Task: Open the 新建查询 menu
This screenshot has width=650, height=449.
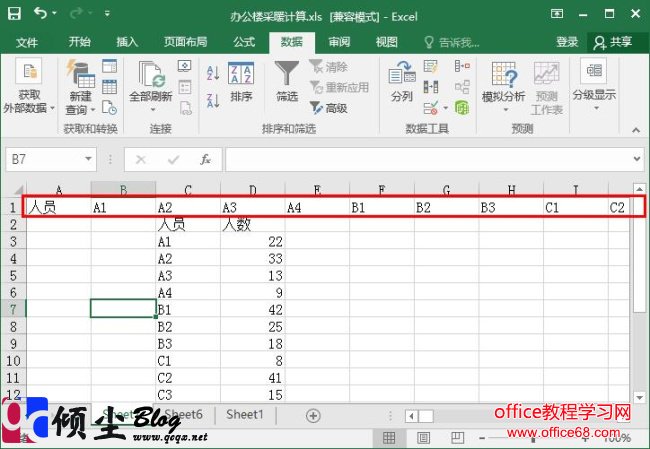Action: 80,87
